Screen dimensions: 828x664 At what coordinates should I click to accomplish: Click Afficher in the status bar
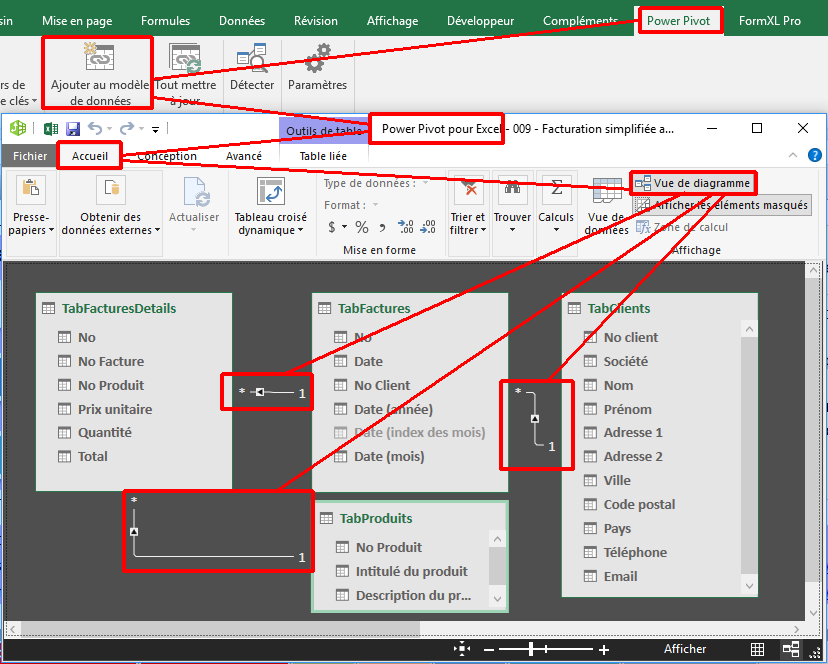(685, 649)
